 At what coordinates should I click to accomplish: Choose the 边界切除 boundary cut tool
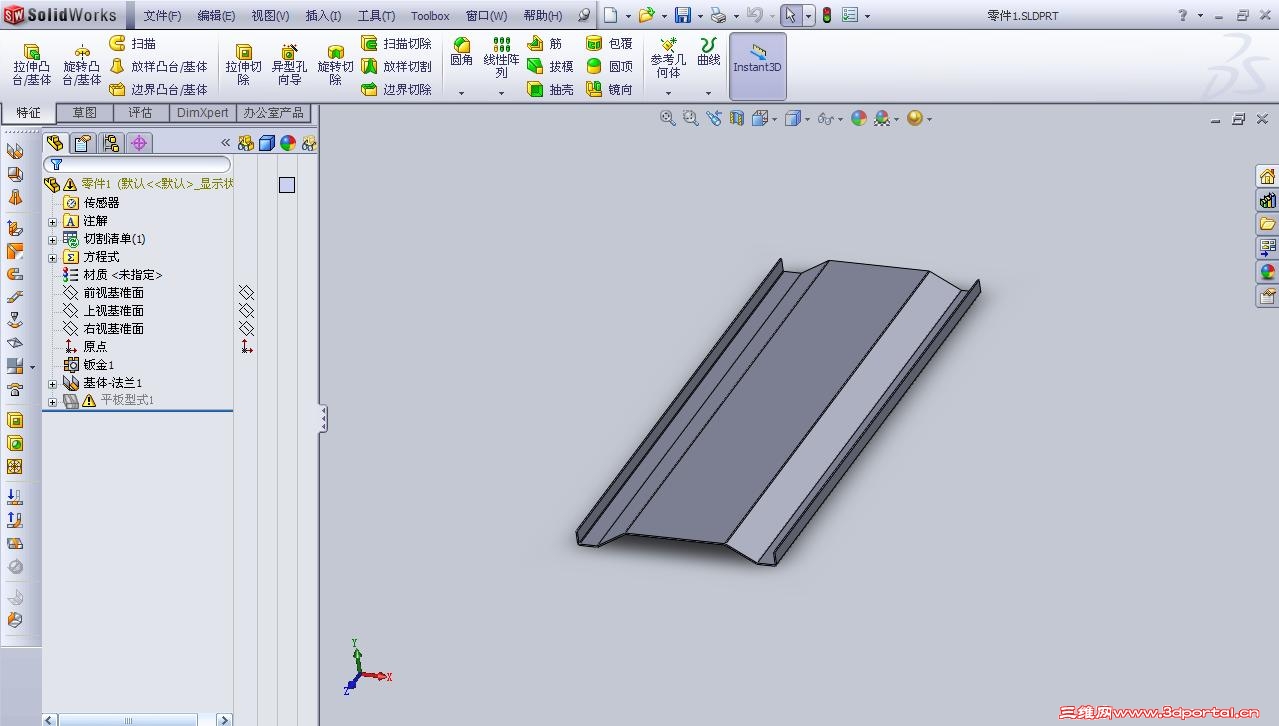pyautogui.click(x=396, y=89)
